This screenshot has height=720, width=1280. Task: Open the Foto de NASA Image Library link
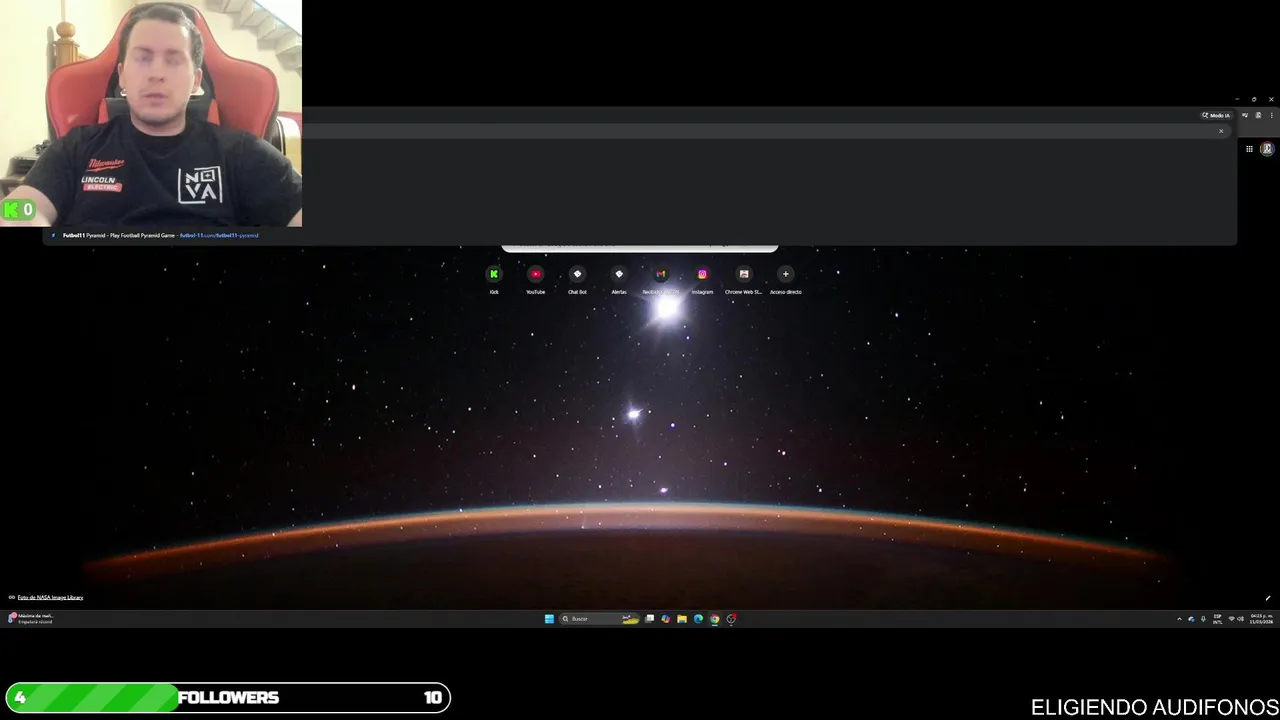50,597
